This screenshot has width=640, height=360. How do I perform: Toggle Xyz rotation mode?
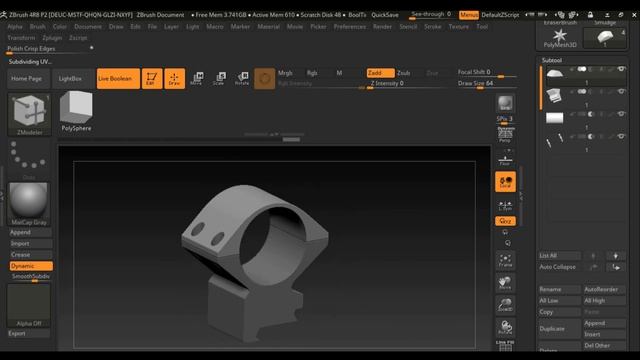click(x=505, y=221)
